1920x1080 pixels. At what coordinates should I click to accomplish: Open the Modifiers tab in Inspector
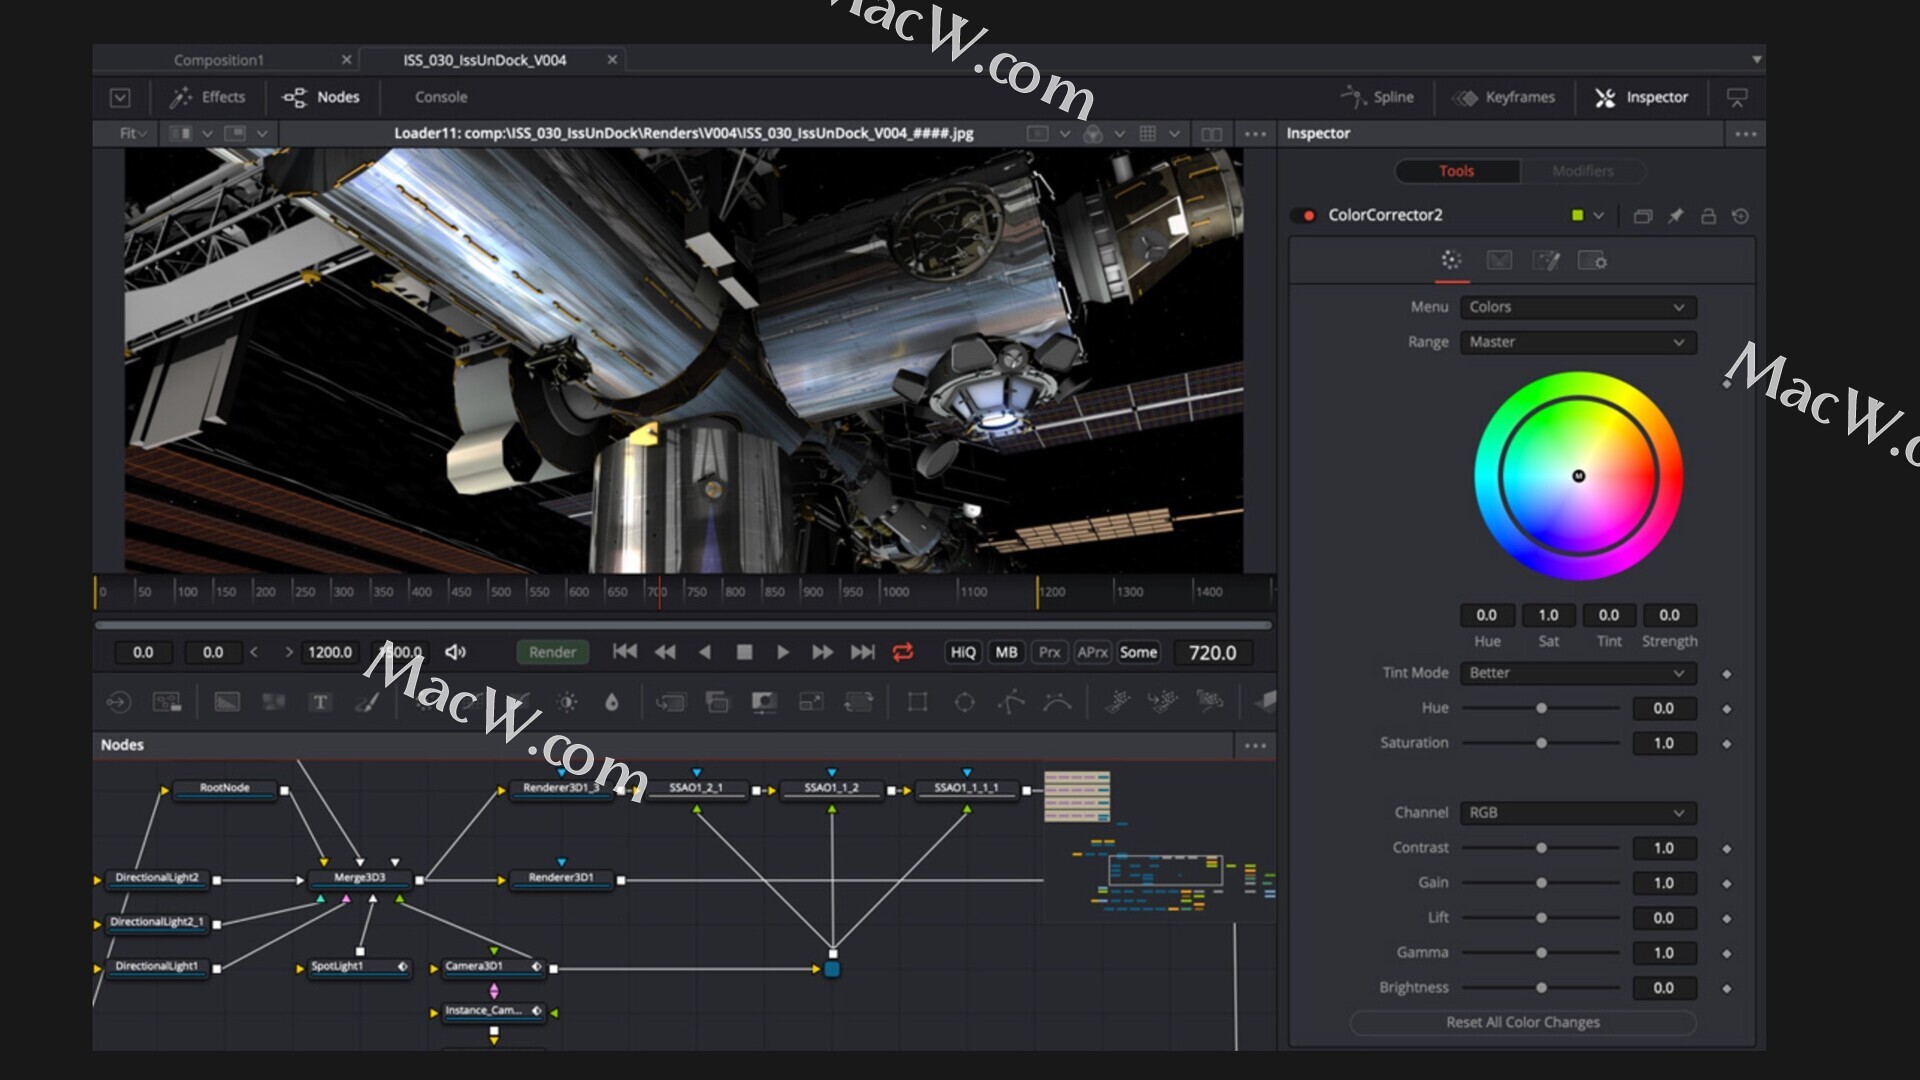click(1582, 171)
